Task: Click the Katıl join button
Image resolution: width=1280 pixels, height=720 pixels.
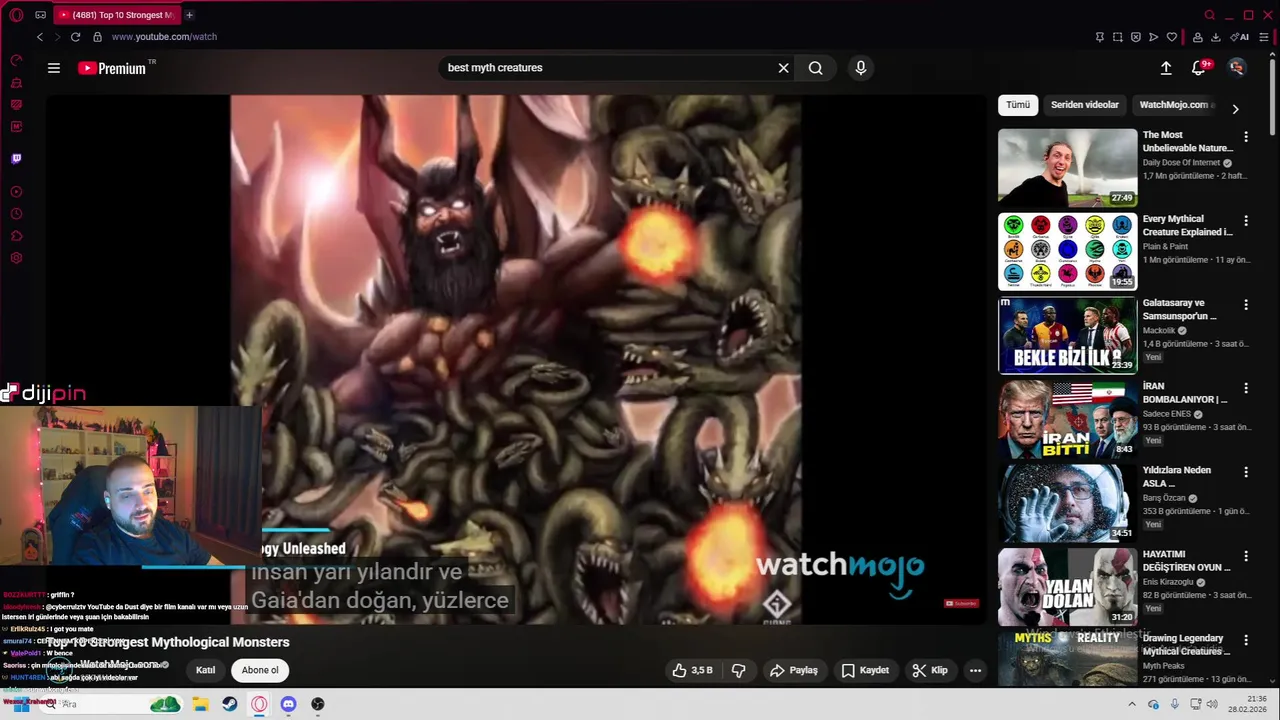Action: click(x=205, y=670)
